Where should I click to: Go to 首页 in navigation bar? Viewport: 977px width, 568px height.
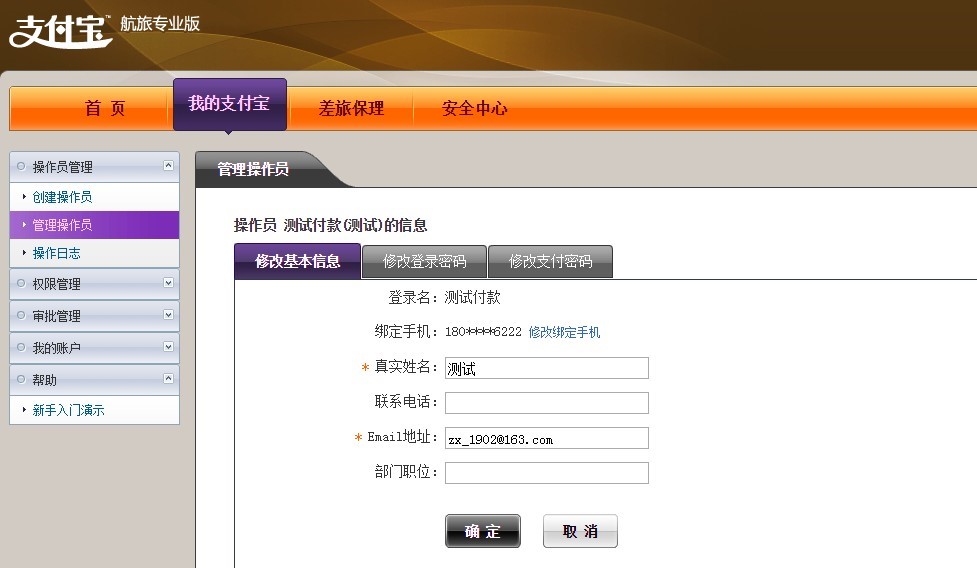click(x=105, y=108)
